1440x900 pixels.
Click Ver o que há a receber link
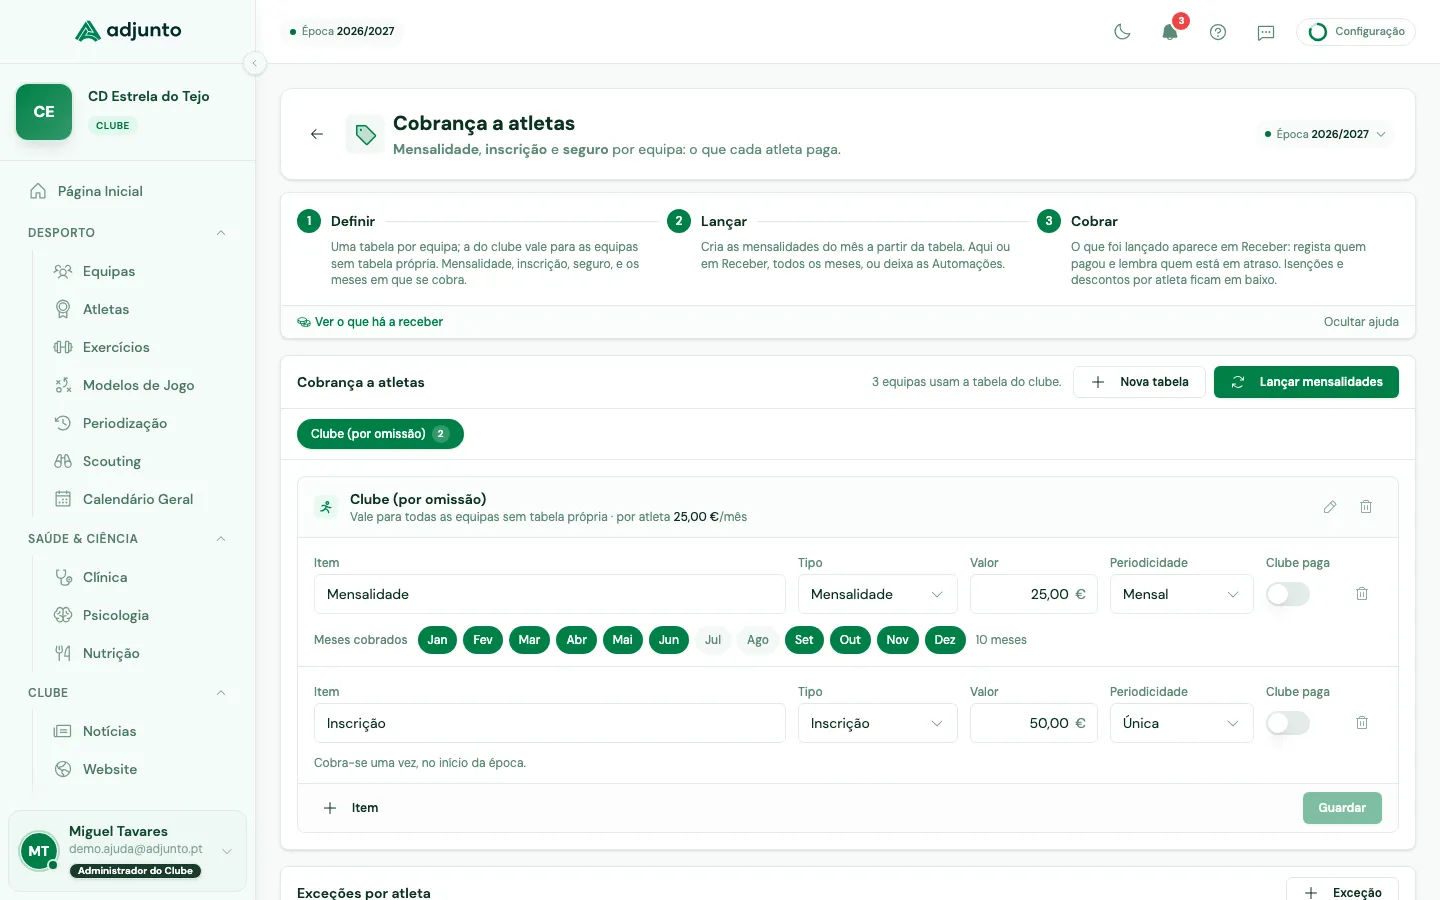click(x=370, y=322)
